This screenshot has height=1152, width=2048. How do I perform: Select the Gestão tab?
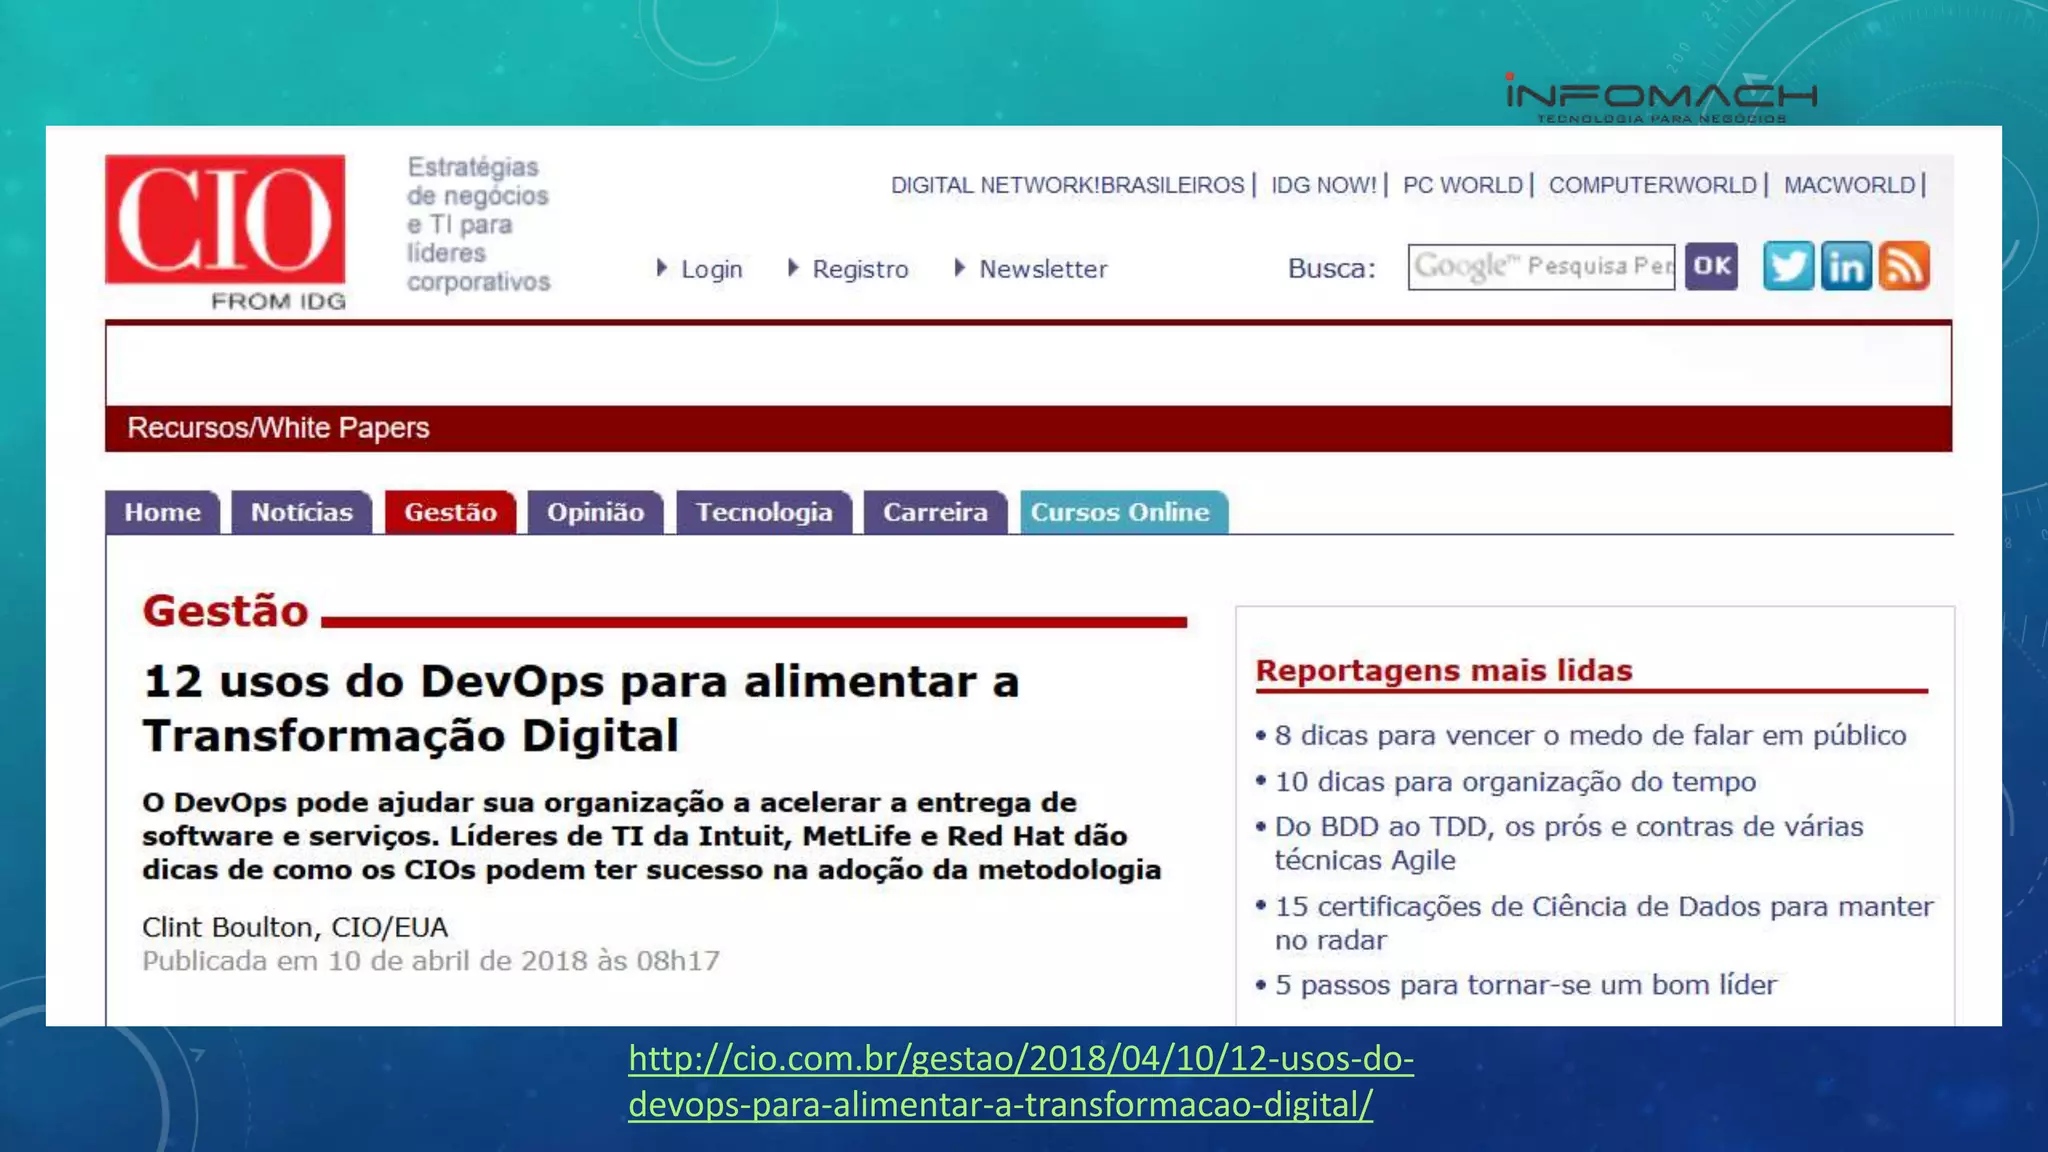pyautogui.click(x=450, y=512)
